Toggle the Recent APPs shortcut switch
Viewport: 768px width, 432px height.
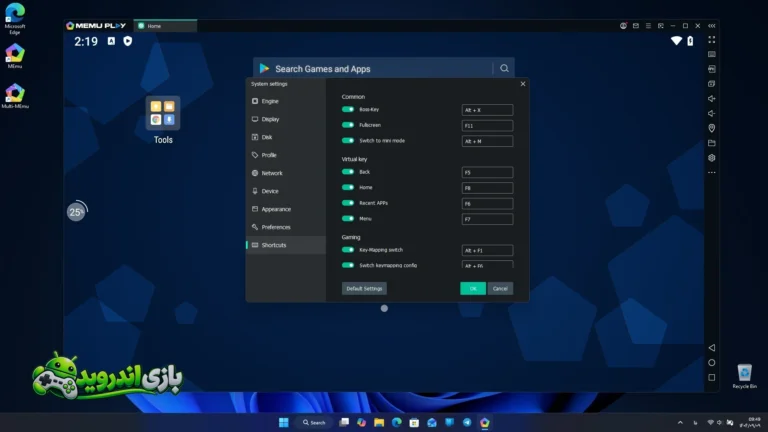tap(348, 203)
